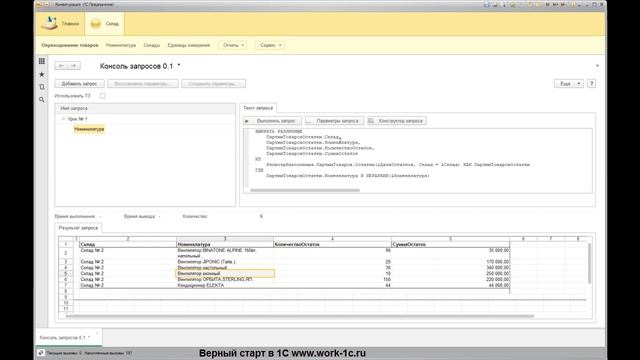Launch the Конструктор запроса button
This screenshot has height=360, width=640.
[x=397, y=121]
